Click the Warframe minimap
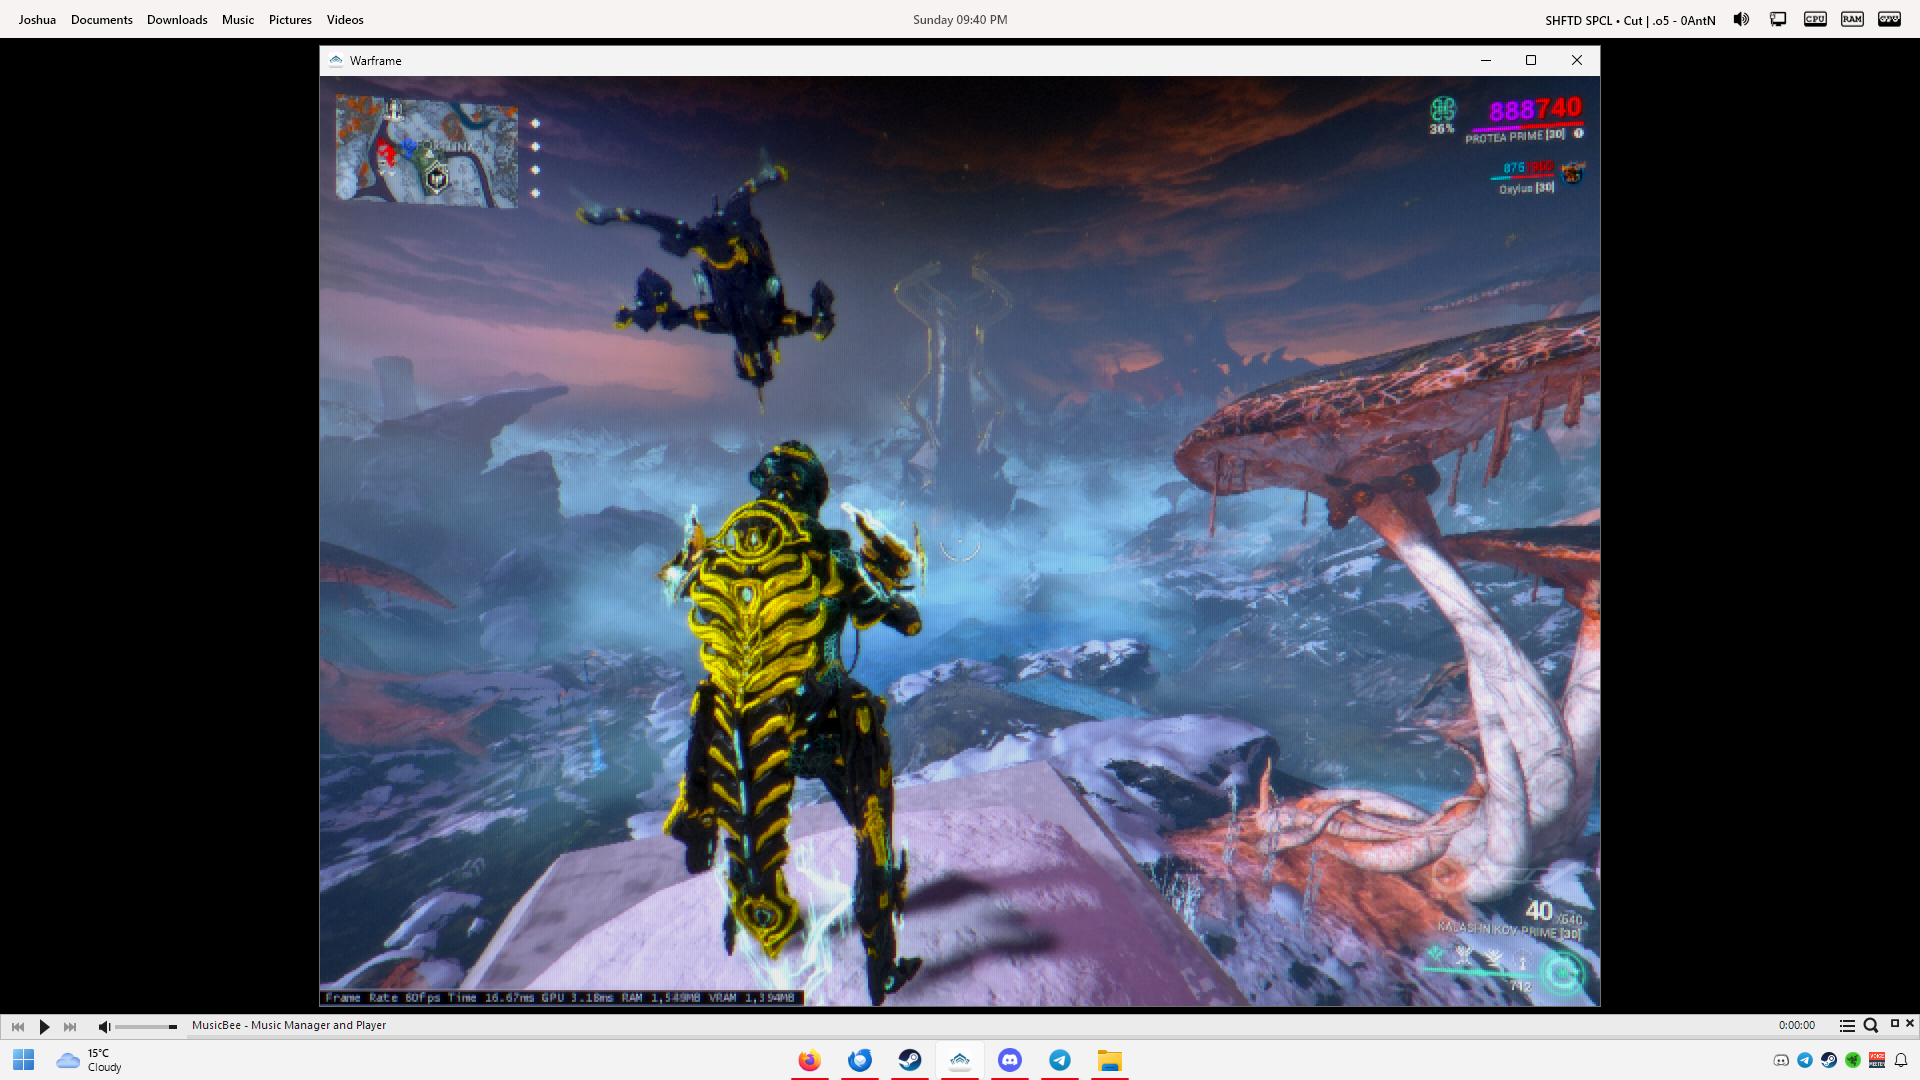The height and width of the screenshot is (1080, 1920). 427,152
